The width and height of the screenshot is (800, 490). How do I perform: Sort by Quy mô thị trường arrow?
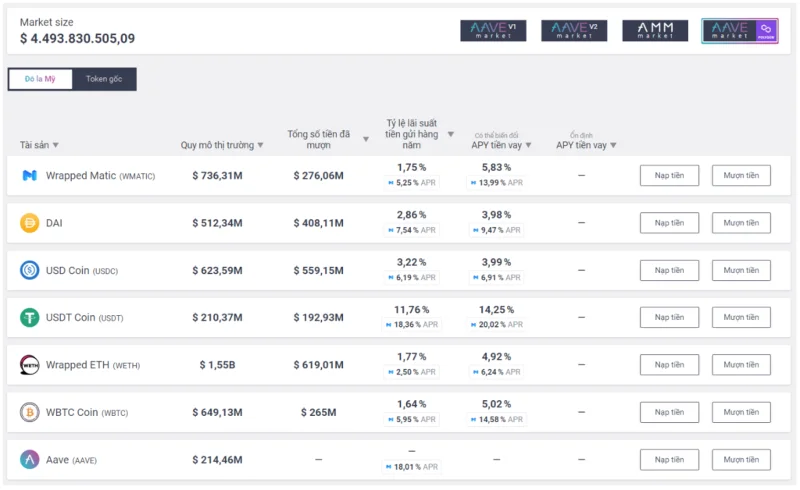tap(261, 145)
